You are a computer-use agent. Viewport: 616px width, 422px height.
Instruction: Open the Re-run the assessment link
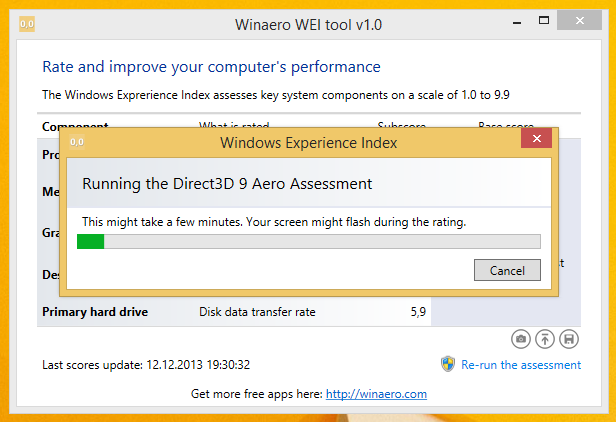pos(521,365)
